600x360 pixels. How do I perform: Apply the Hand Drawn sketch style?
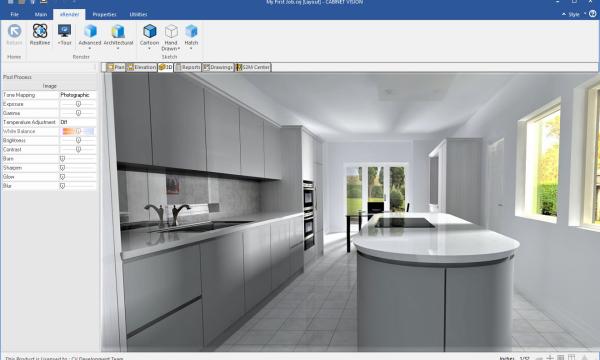(171, 37)
